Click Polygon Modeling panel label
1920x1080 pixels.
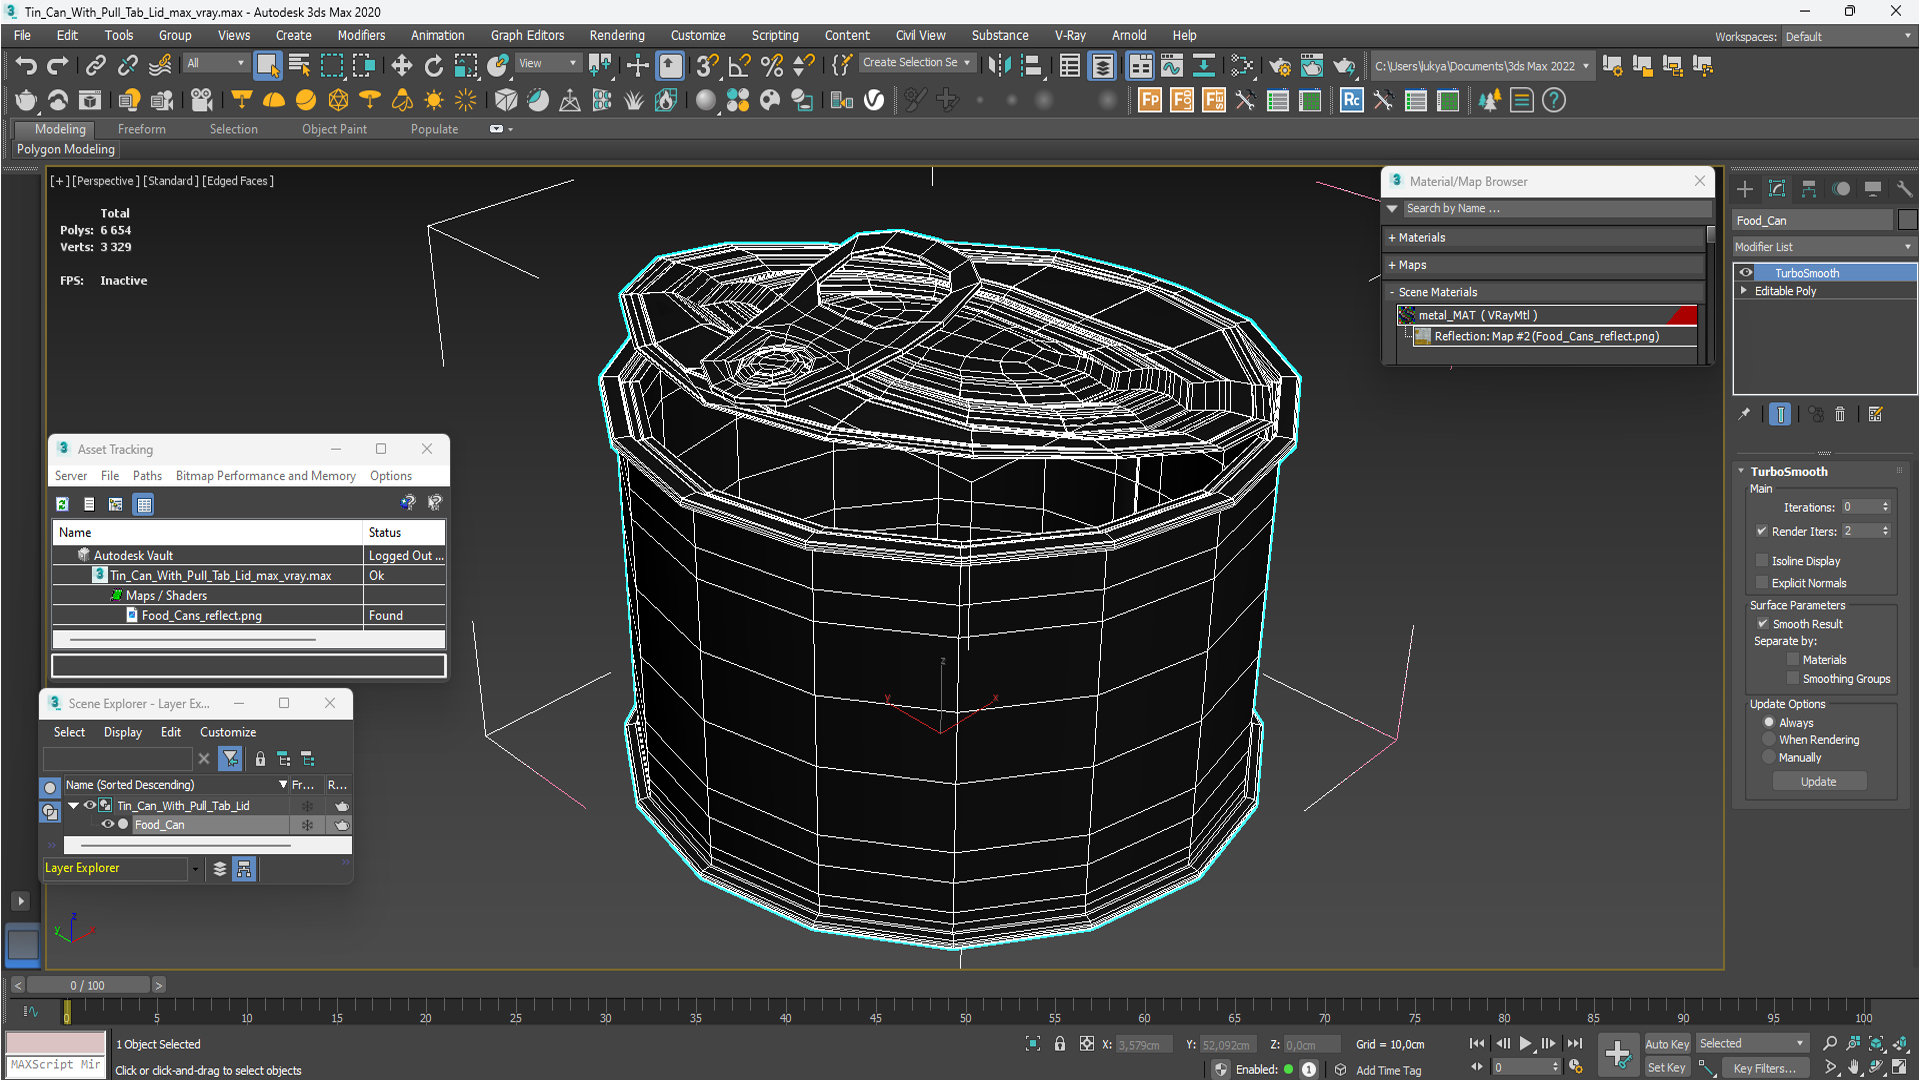point(66,149)
